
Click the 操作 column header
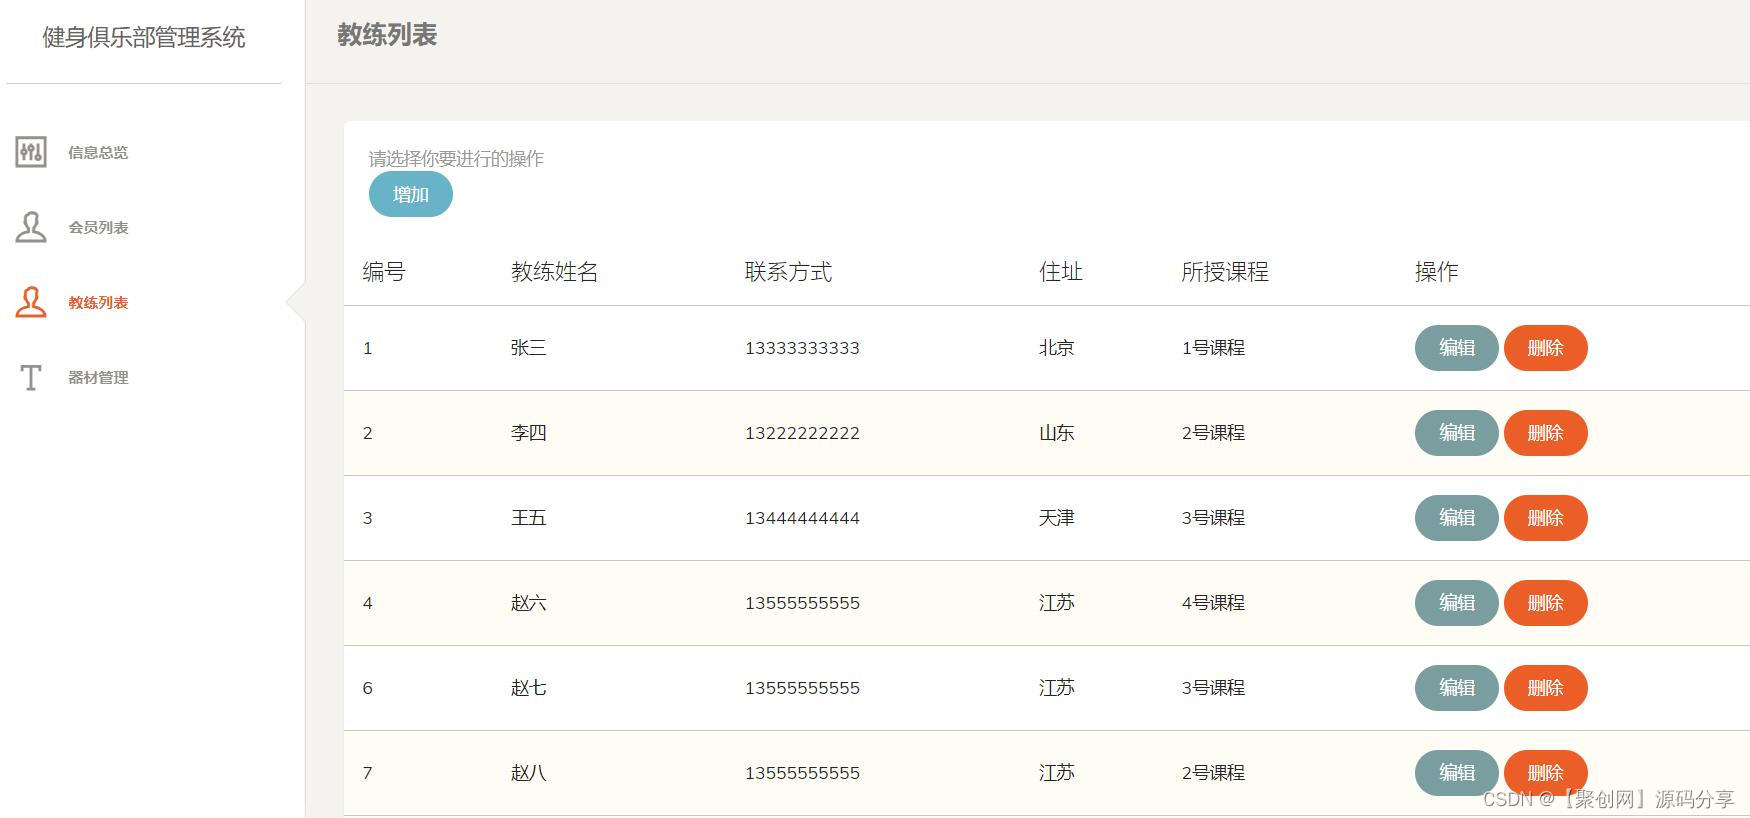[x=1437, y=272]
